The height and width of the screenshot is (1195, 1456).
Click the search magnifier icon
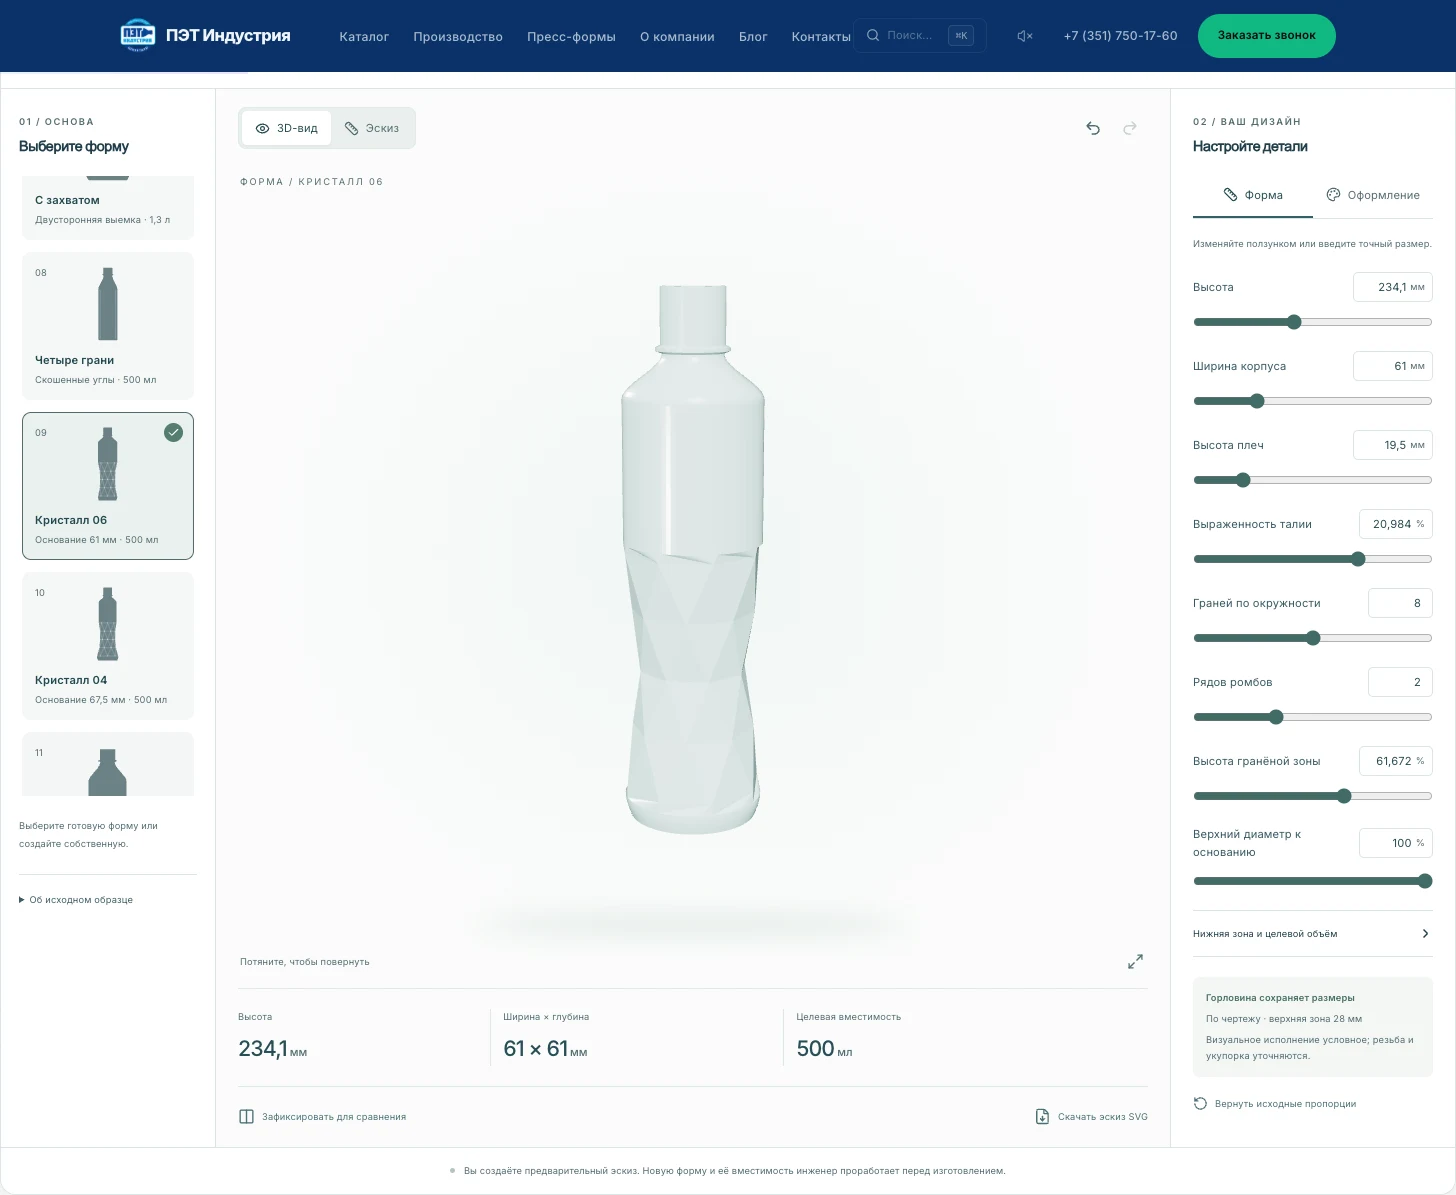tap(873, 35)
